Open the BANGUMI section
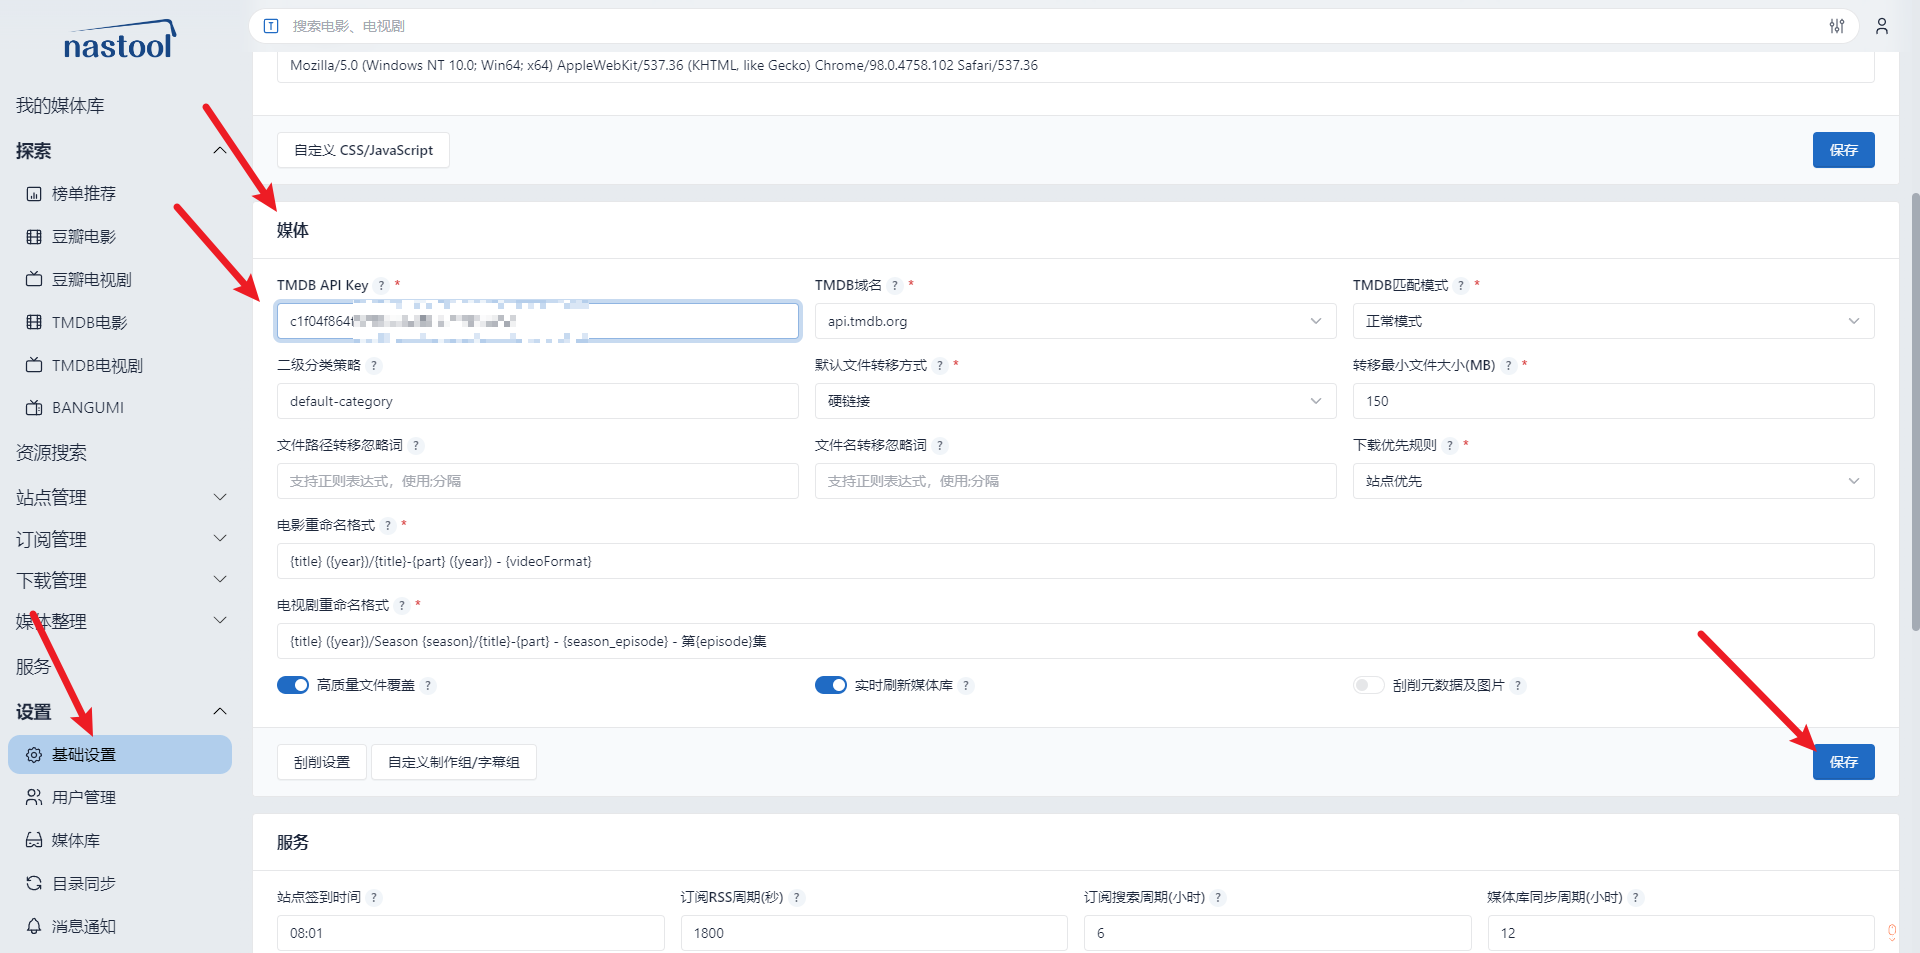The image size is (1920, 953). point(90,407)
